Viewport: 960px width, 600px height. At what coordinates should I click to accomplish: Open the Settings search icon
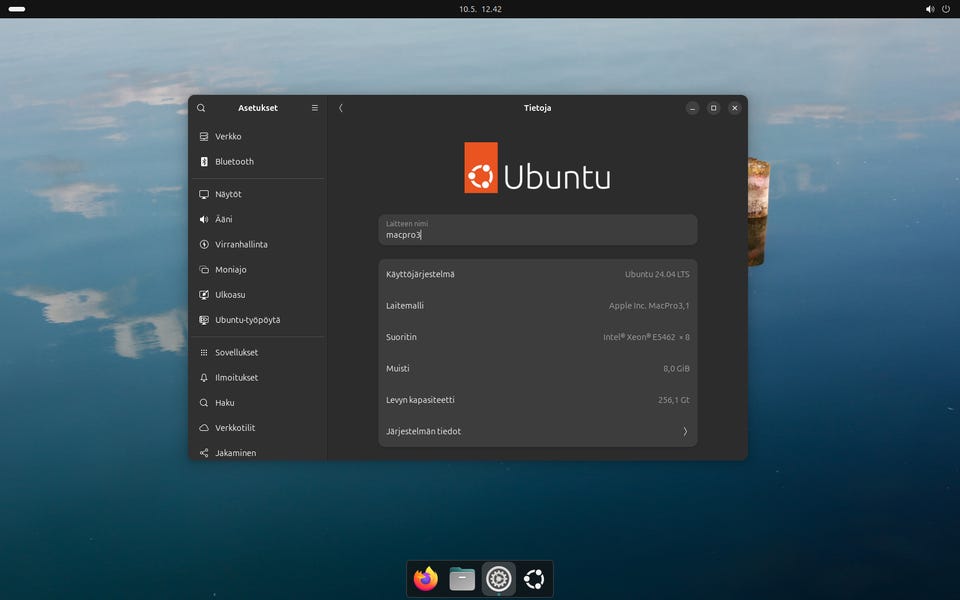pos(201,108)
